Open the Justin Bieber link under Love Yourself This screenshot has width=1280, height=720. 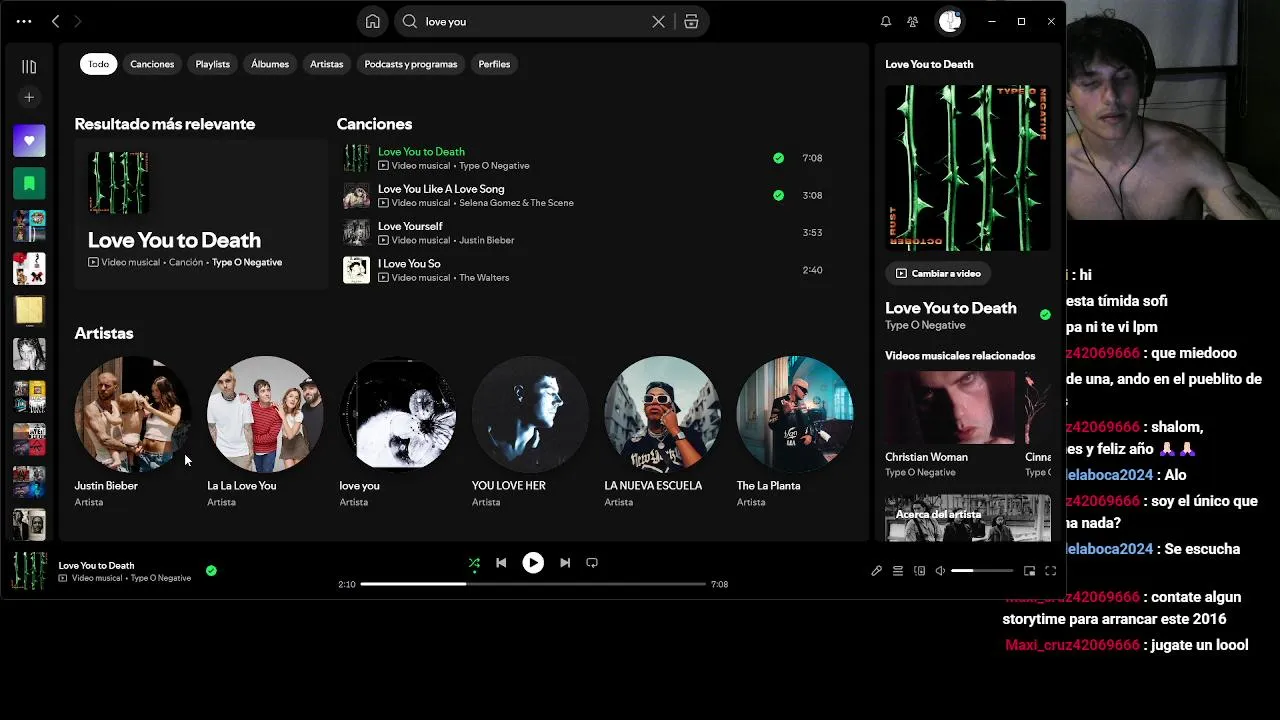pyautogui.click(x=487, y=240)
